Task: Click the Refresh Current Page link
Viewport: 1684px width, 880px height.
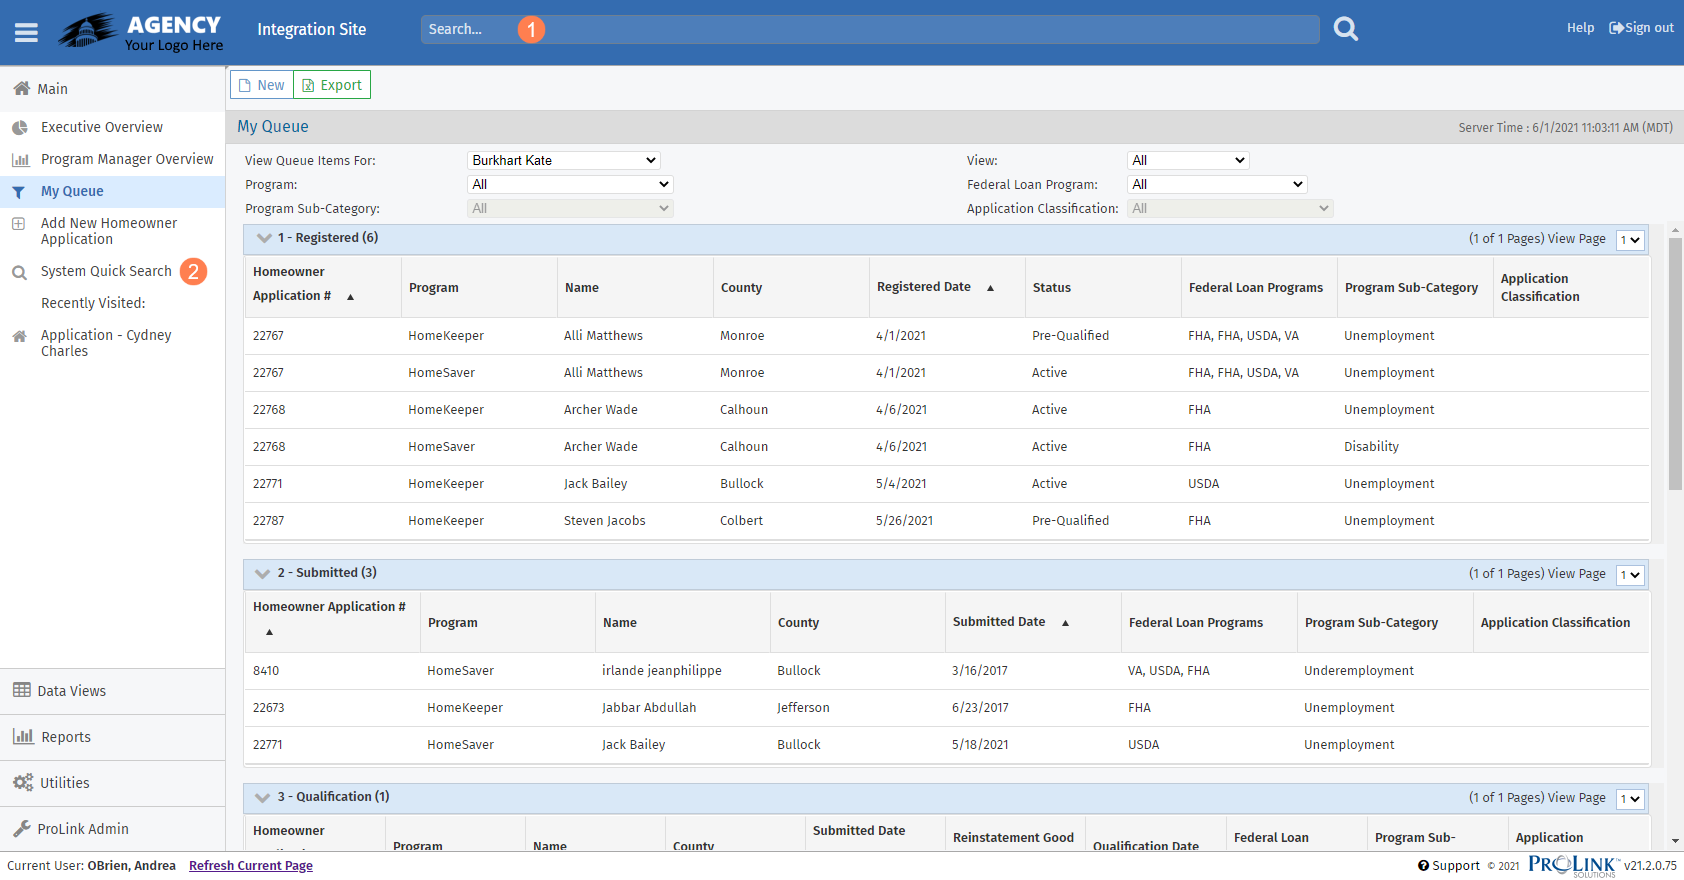Action: click(250, 866)
